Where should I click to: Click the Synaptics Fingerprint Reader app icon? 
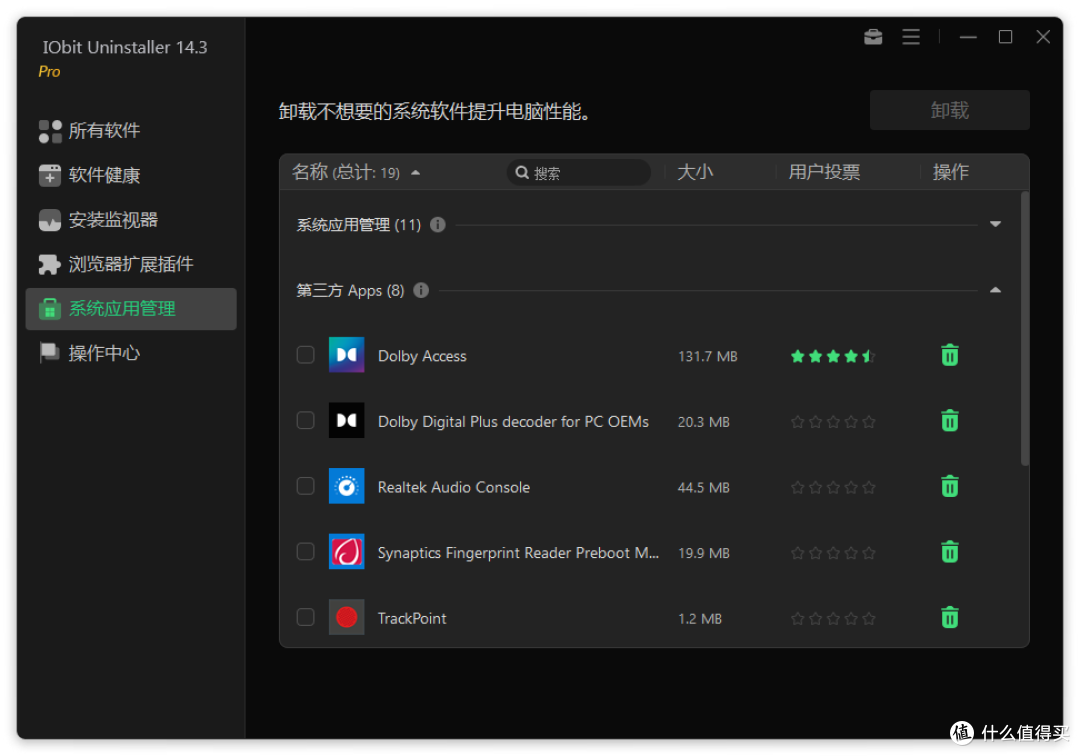346,552
